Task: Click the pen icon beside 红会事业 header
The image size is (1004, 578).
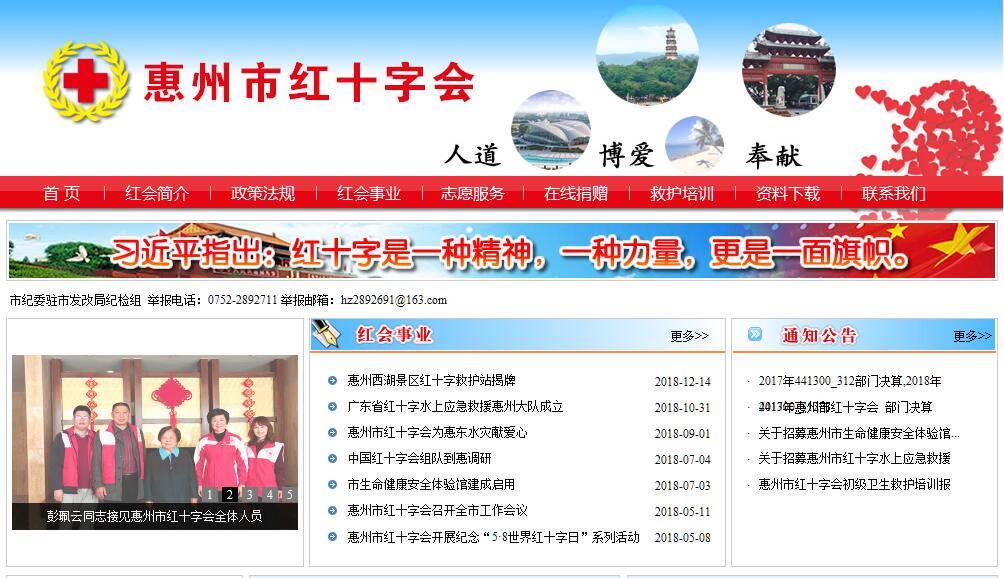Action: pyautogui.click(x=327, y=333)
